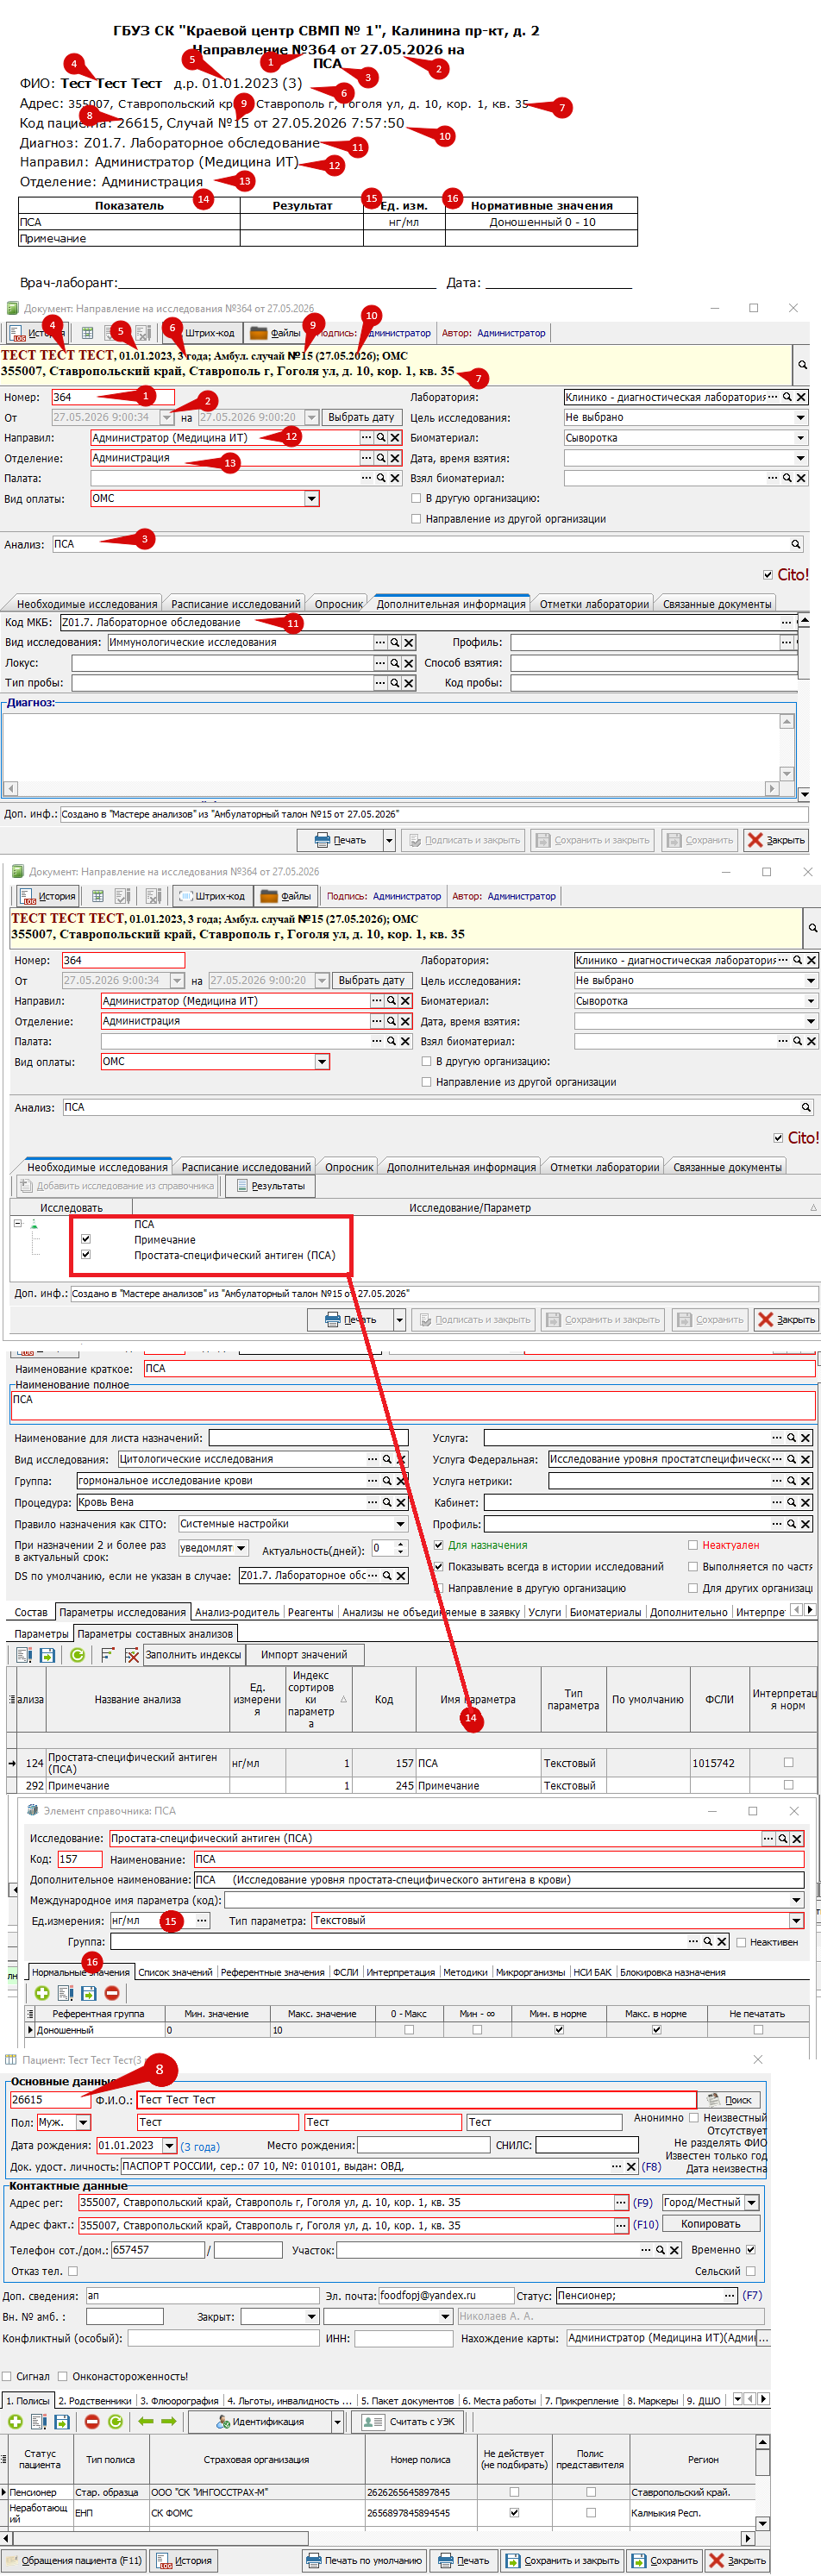Click Актуальность(дней) stepper arrows

[401, 1548]
